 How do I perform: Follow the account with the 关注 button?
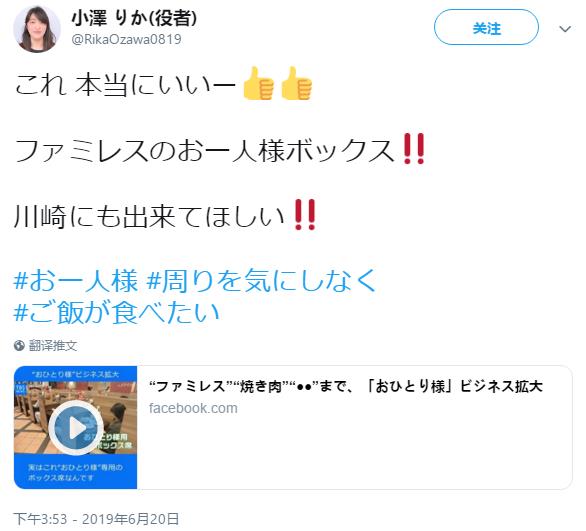[486, 28]
